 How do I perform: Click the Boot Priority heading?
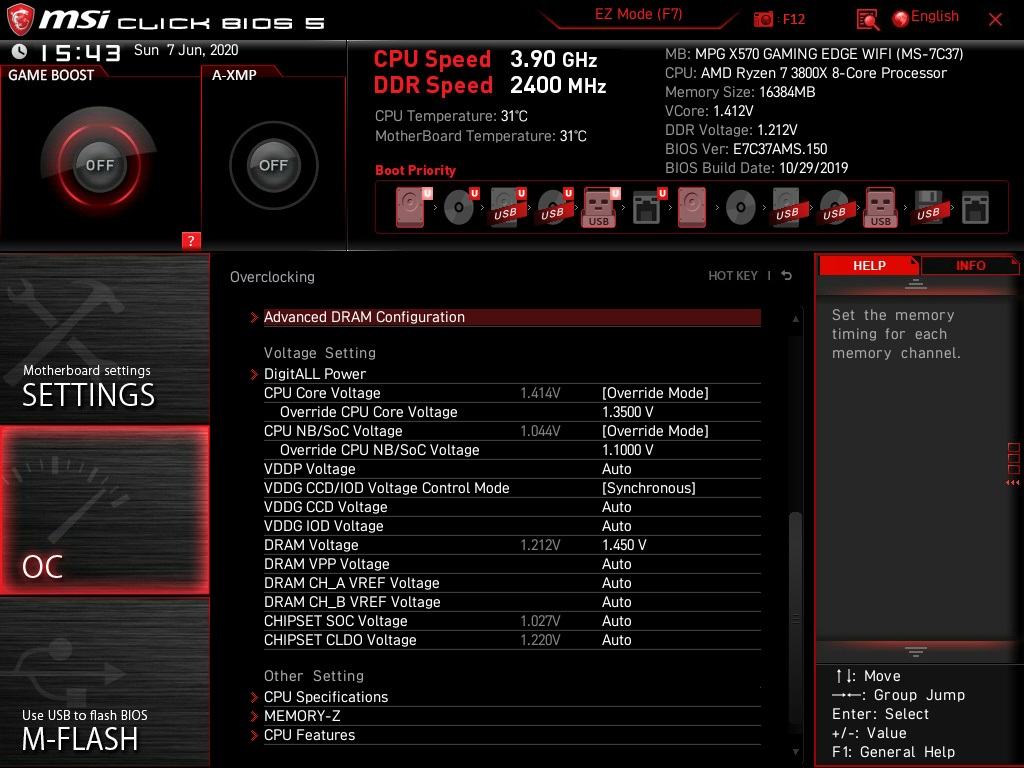point(415,170)
